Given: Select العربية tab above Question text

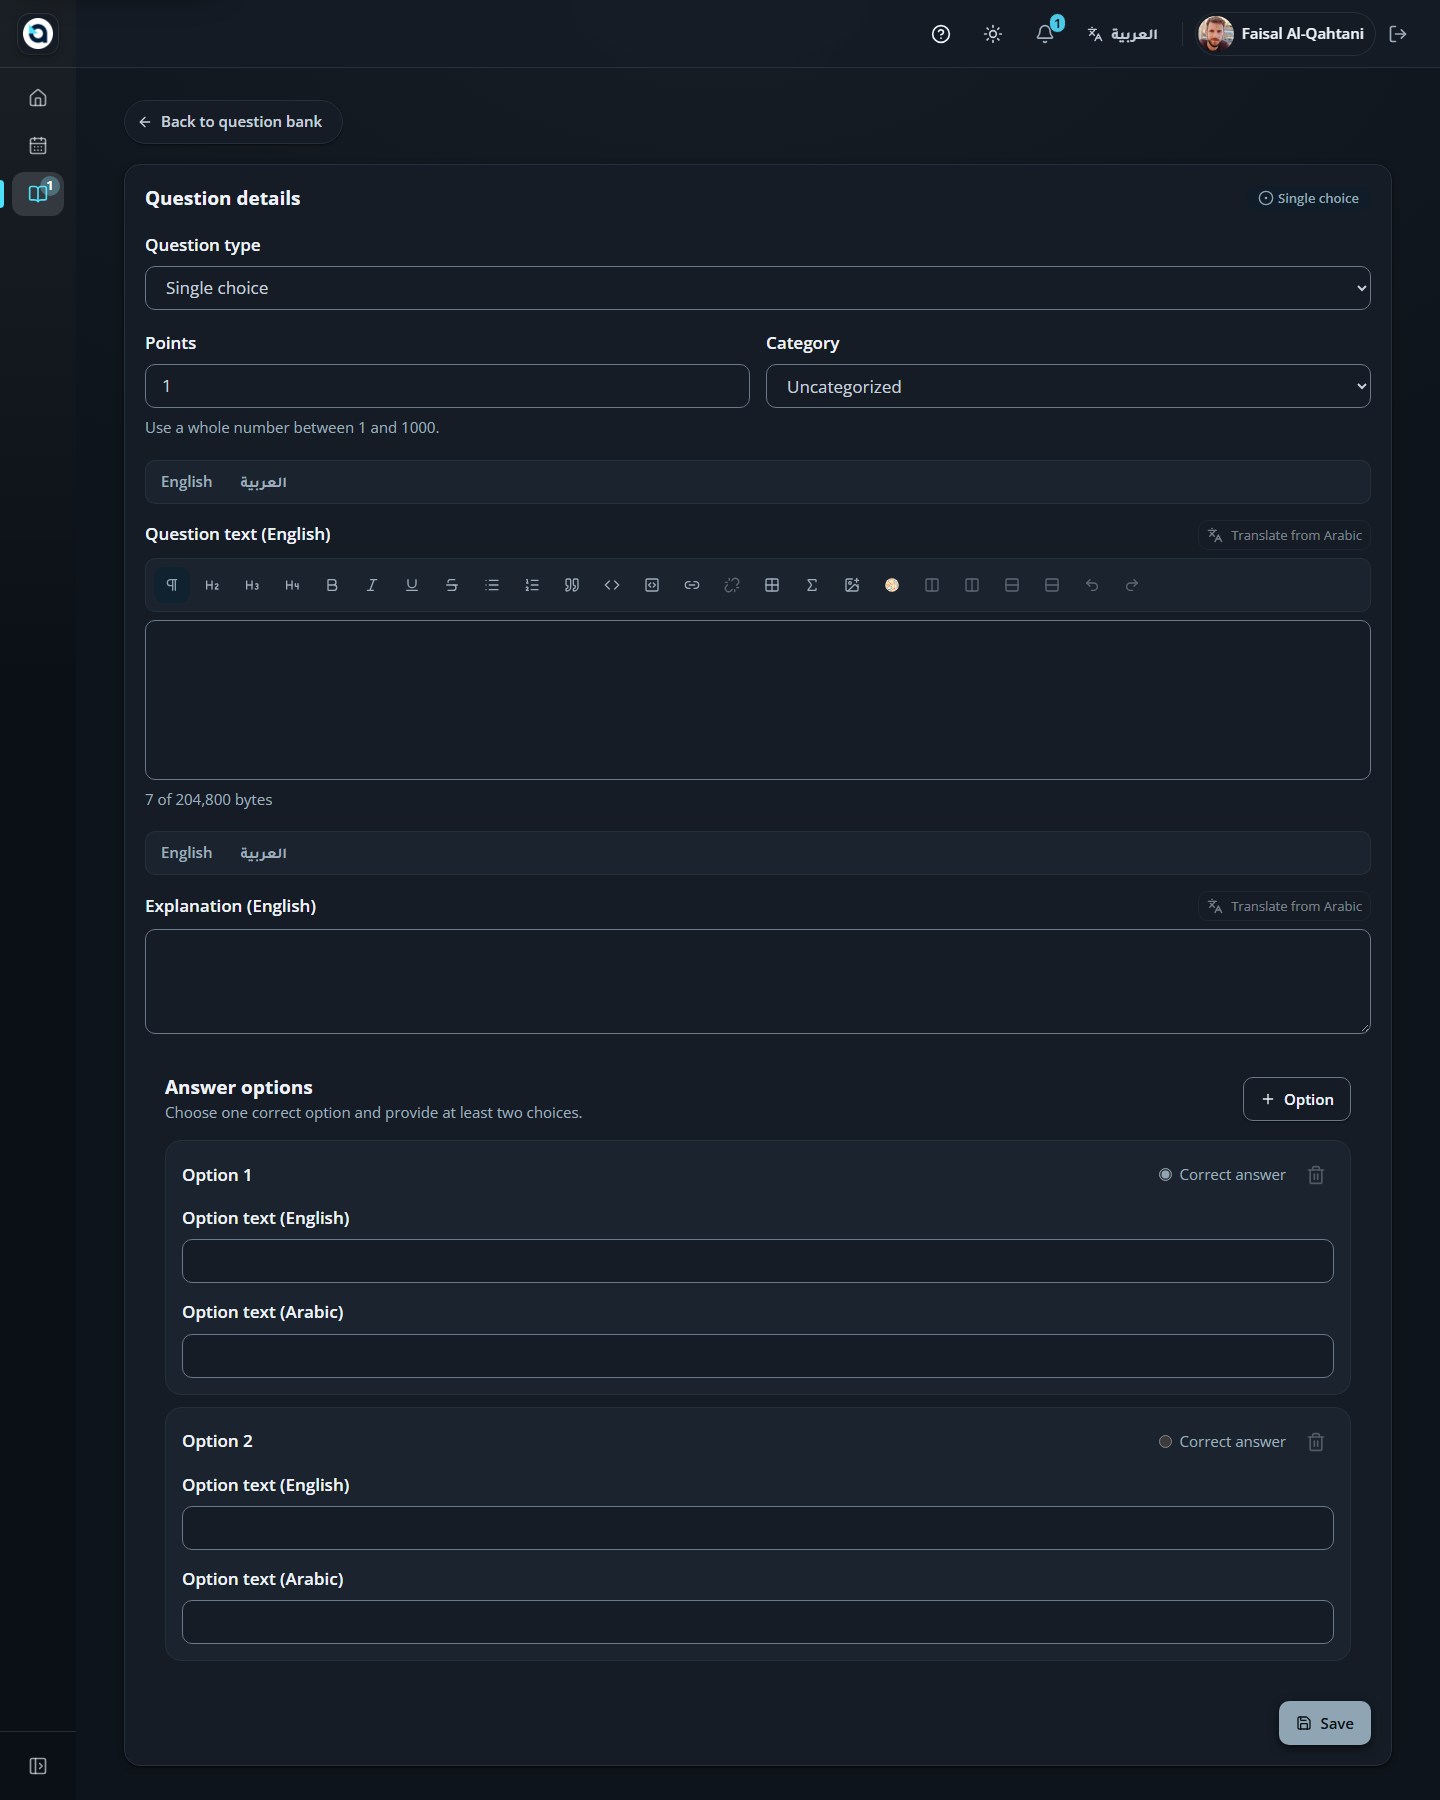Looking at the screenshot, I should click(x=263, y=482).
